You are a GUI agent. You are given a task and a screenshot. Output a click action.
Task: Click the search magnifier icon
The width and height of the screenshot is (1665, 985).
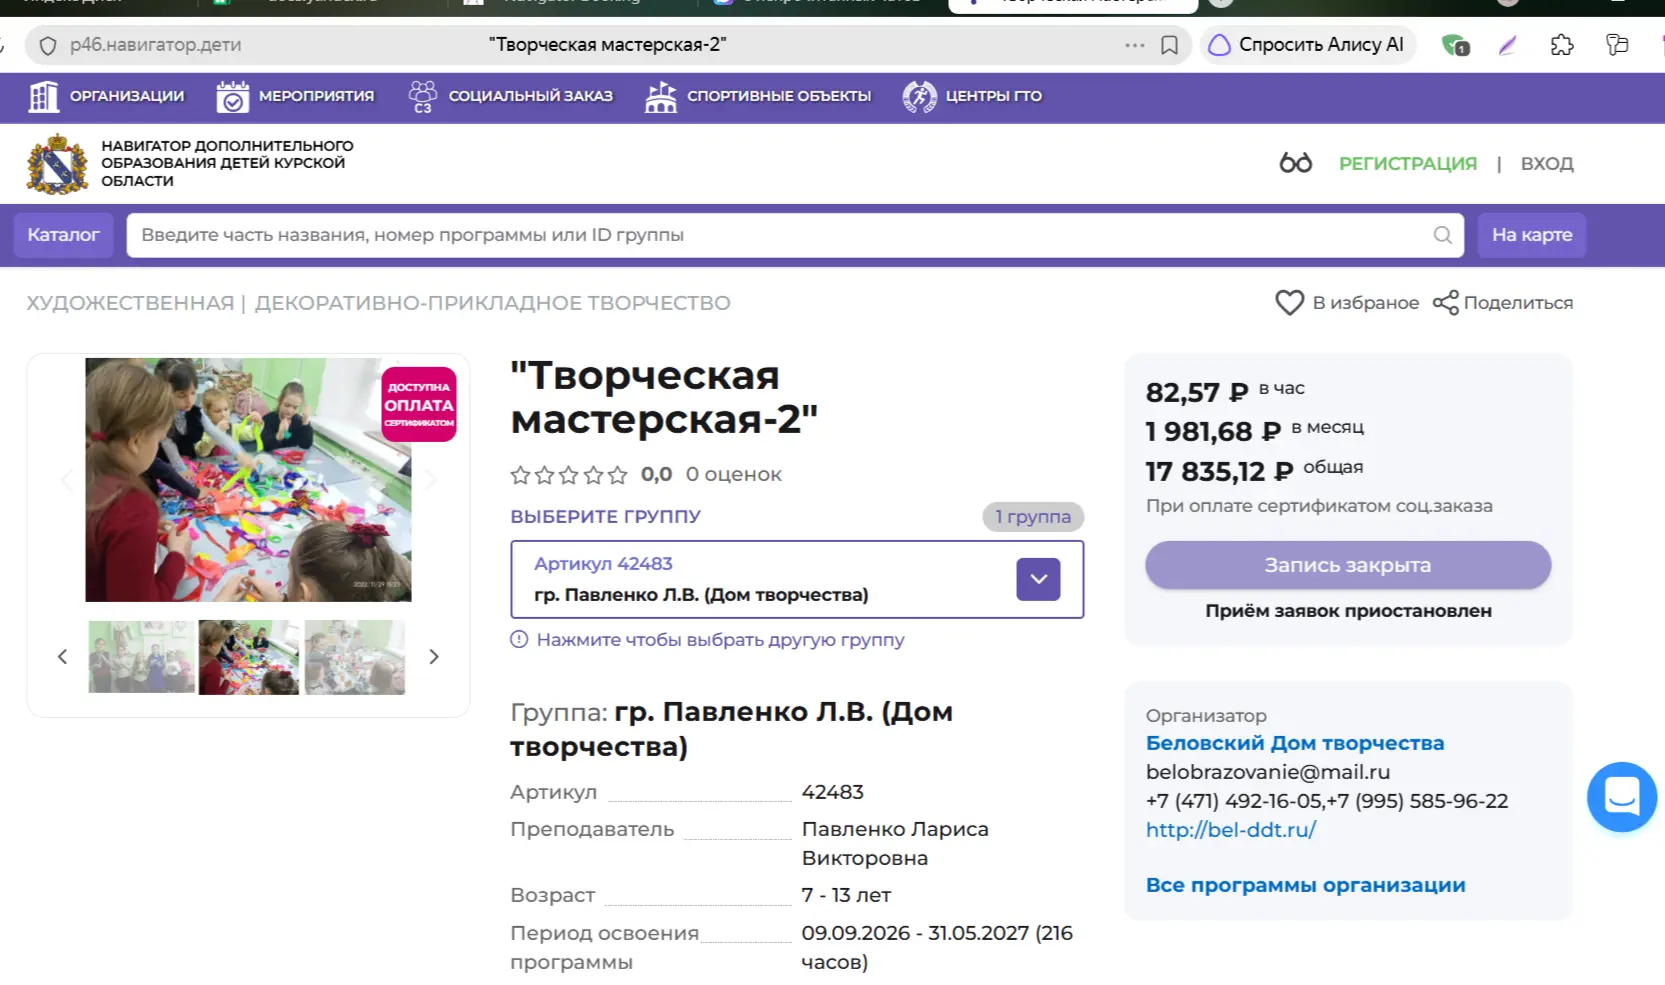coord(1442,235)
